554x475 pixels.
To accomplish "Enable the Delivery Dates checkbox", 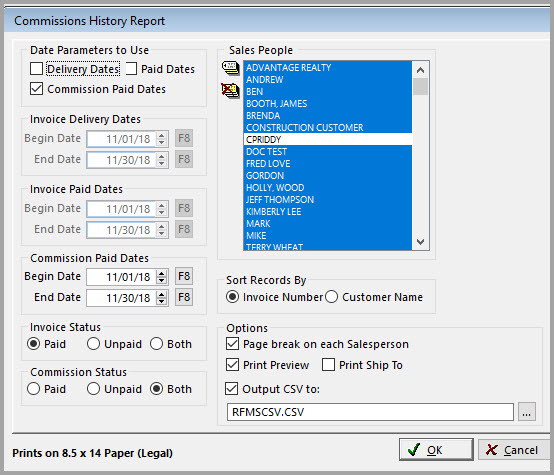I will (36, 69).
